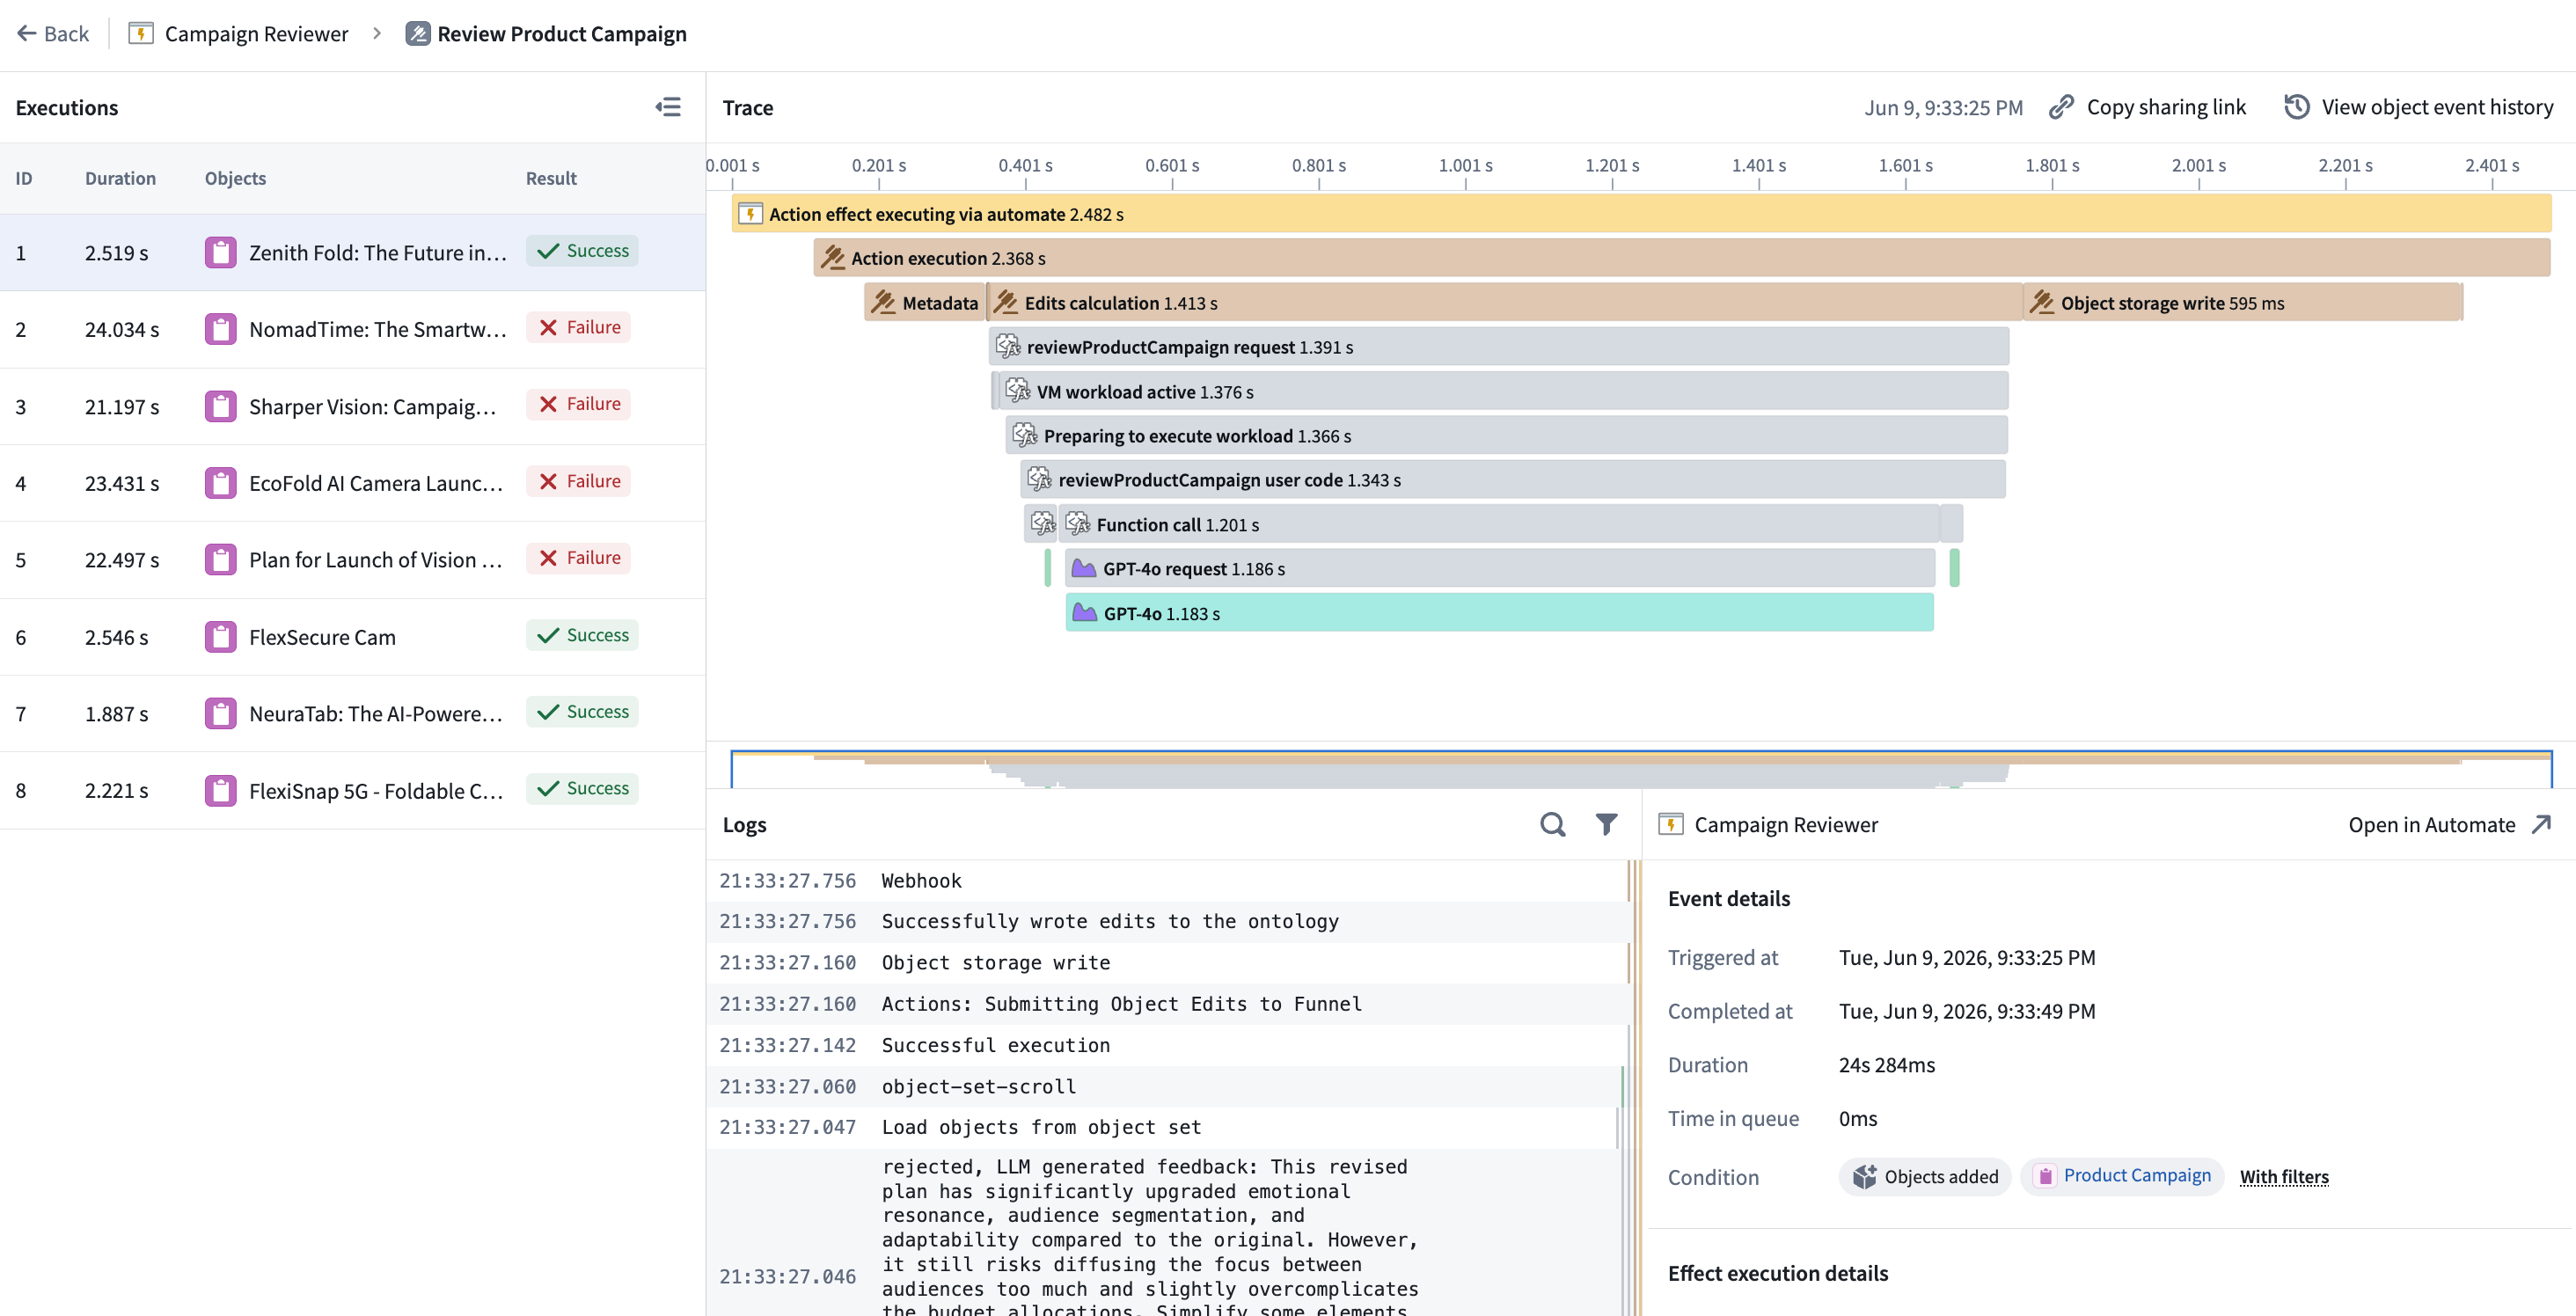Click the model icon on GPT-4o request span

[1084, 569]
